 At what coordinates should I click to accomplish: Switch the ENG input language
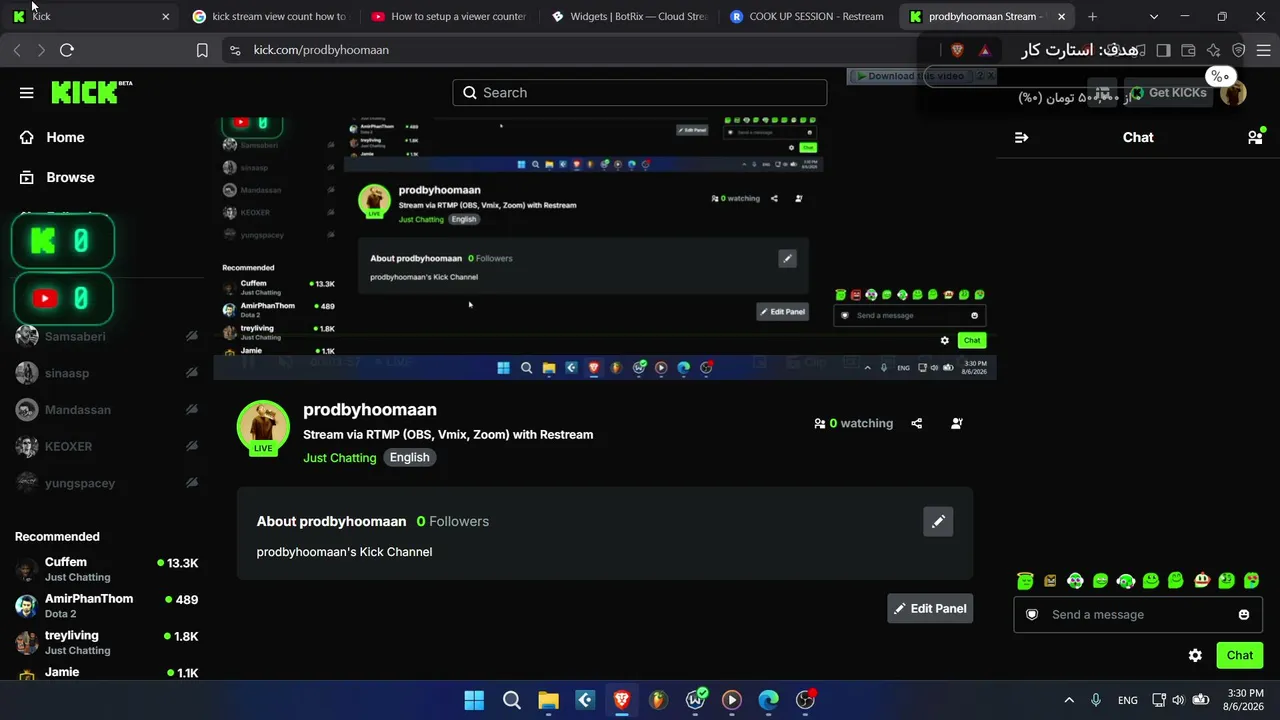pos(1128,700)
